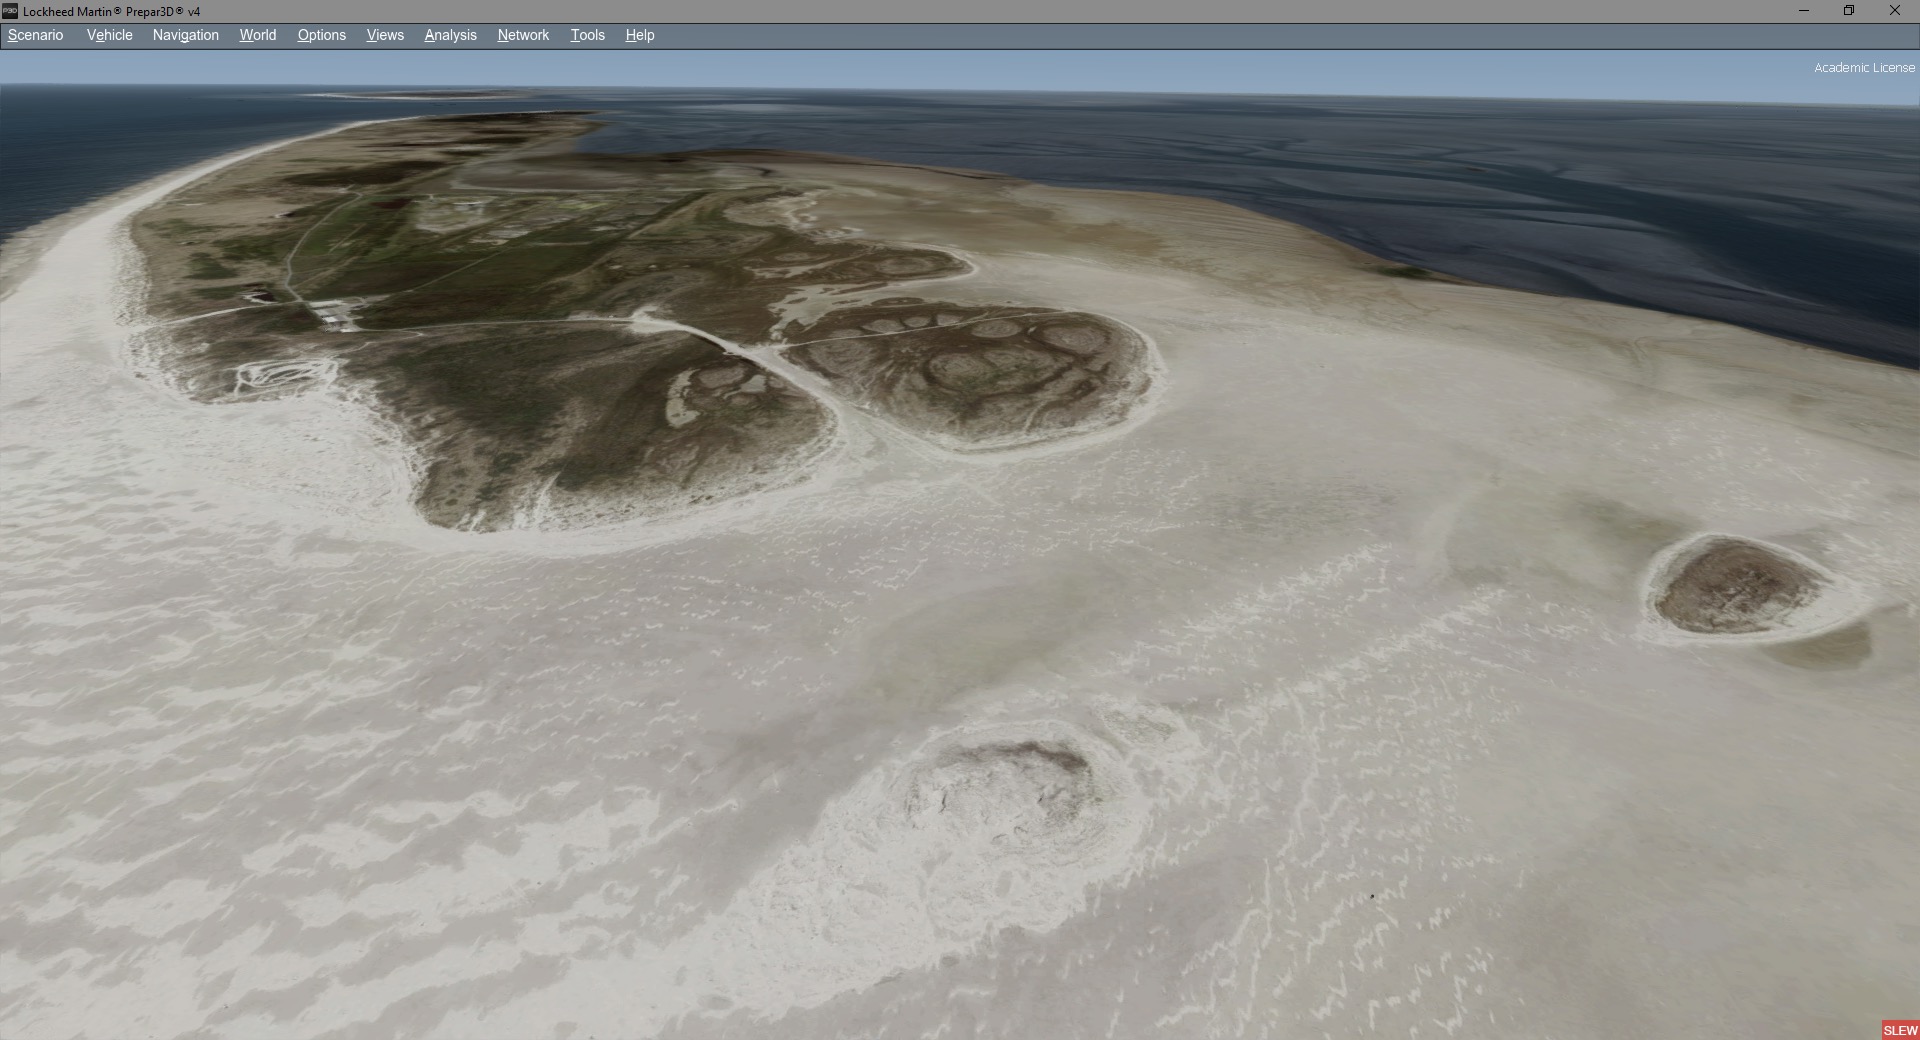Open the Navigation menu
This screenshot has width=1920, height=1040.
[x=185, y=35]
